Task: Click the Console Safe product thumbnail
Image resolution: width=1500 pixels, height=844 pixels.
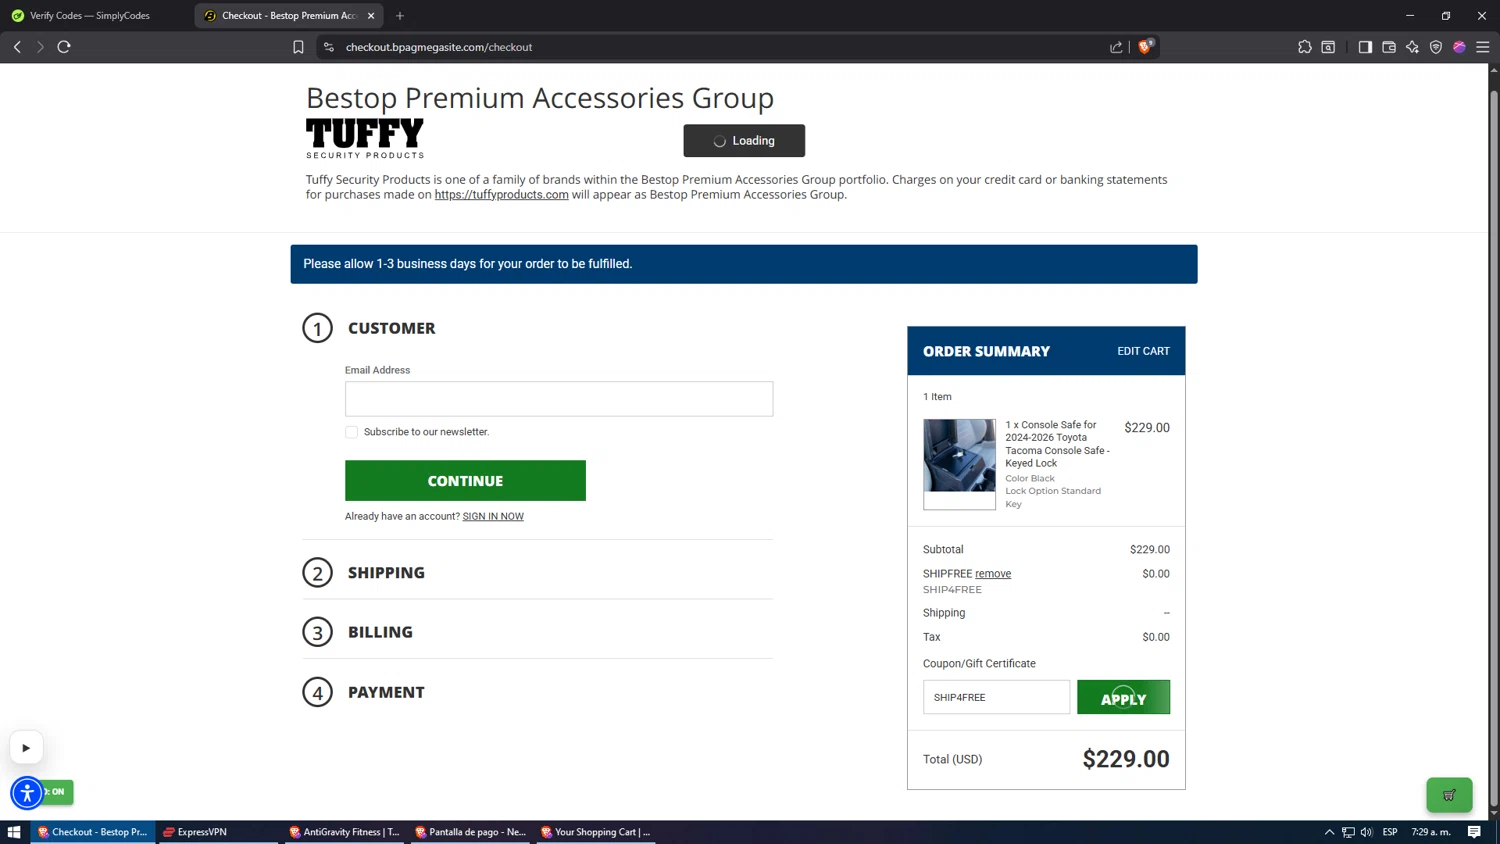Action: (959, 464)
